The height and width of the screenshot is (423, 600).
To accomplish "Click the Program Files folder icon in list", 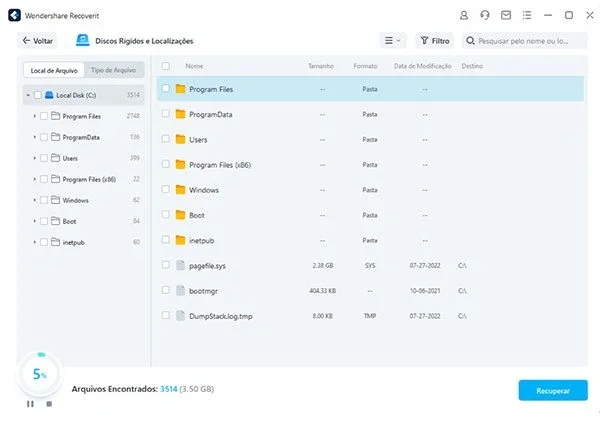I will tap(180, 89).
